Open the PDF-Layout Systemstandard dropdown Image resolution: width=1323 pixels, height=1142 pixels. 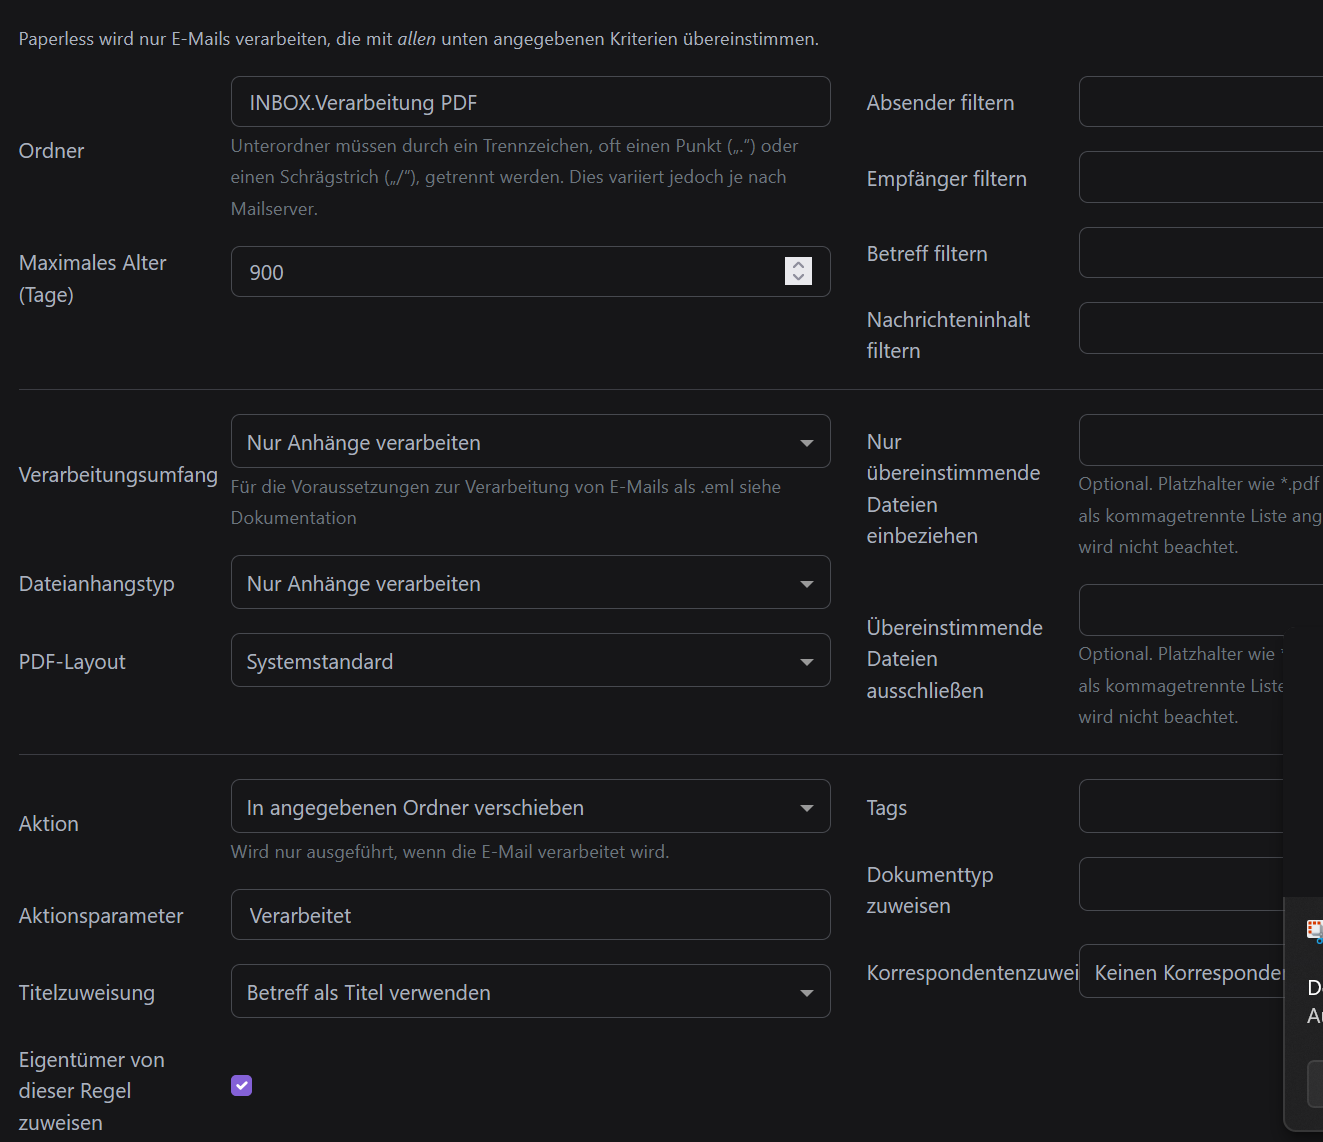pyautogui.click(x=530, y=661)
